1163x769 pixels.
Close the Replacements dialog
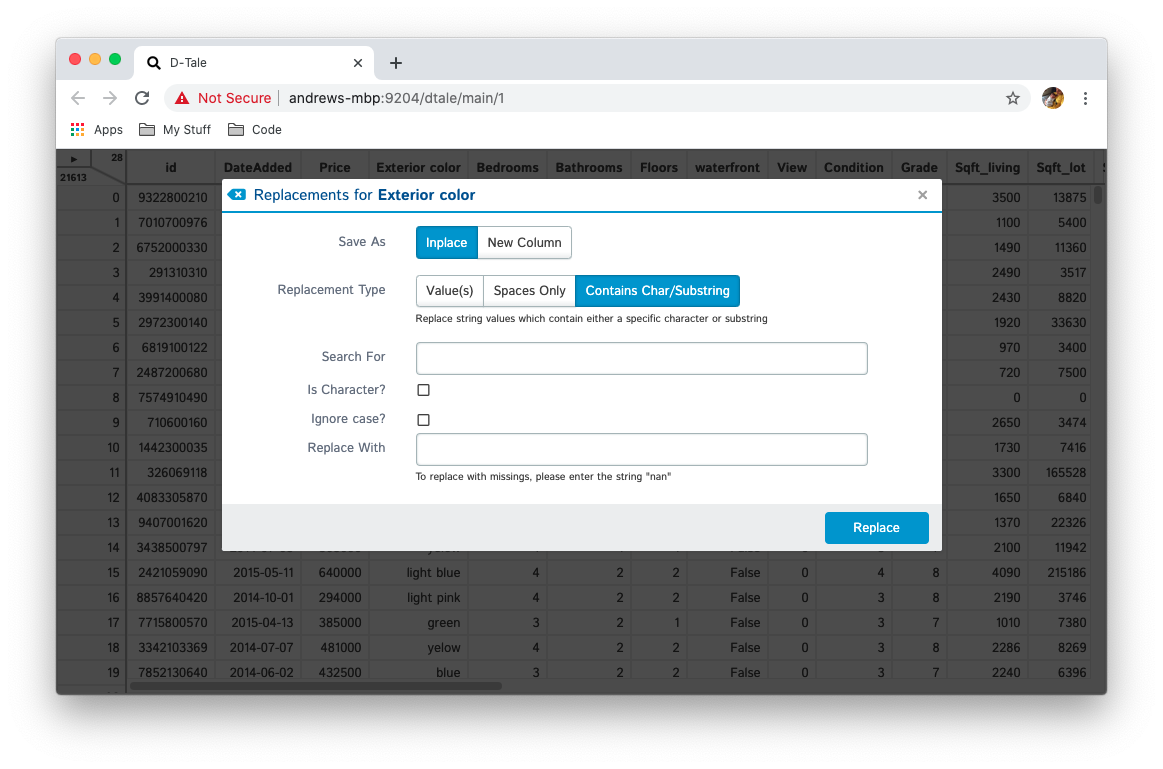922,195
